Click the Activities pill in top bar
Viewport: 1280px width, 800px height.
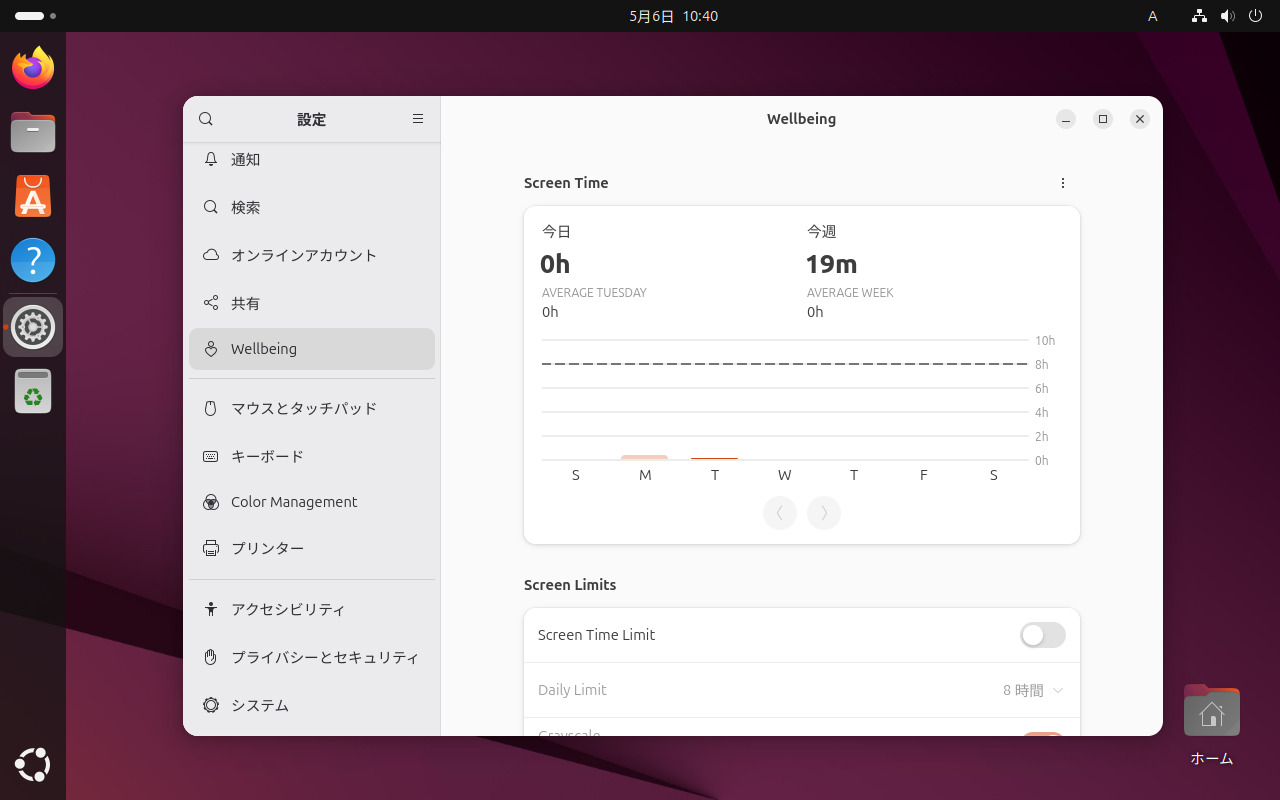point(35,16)
